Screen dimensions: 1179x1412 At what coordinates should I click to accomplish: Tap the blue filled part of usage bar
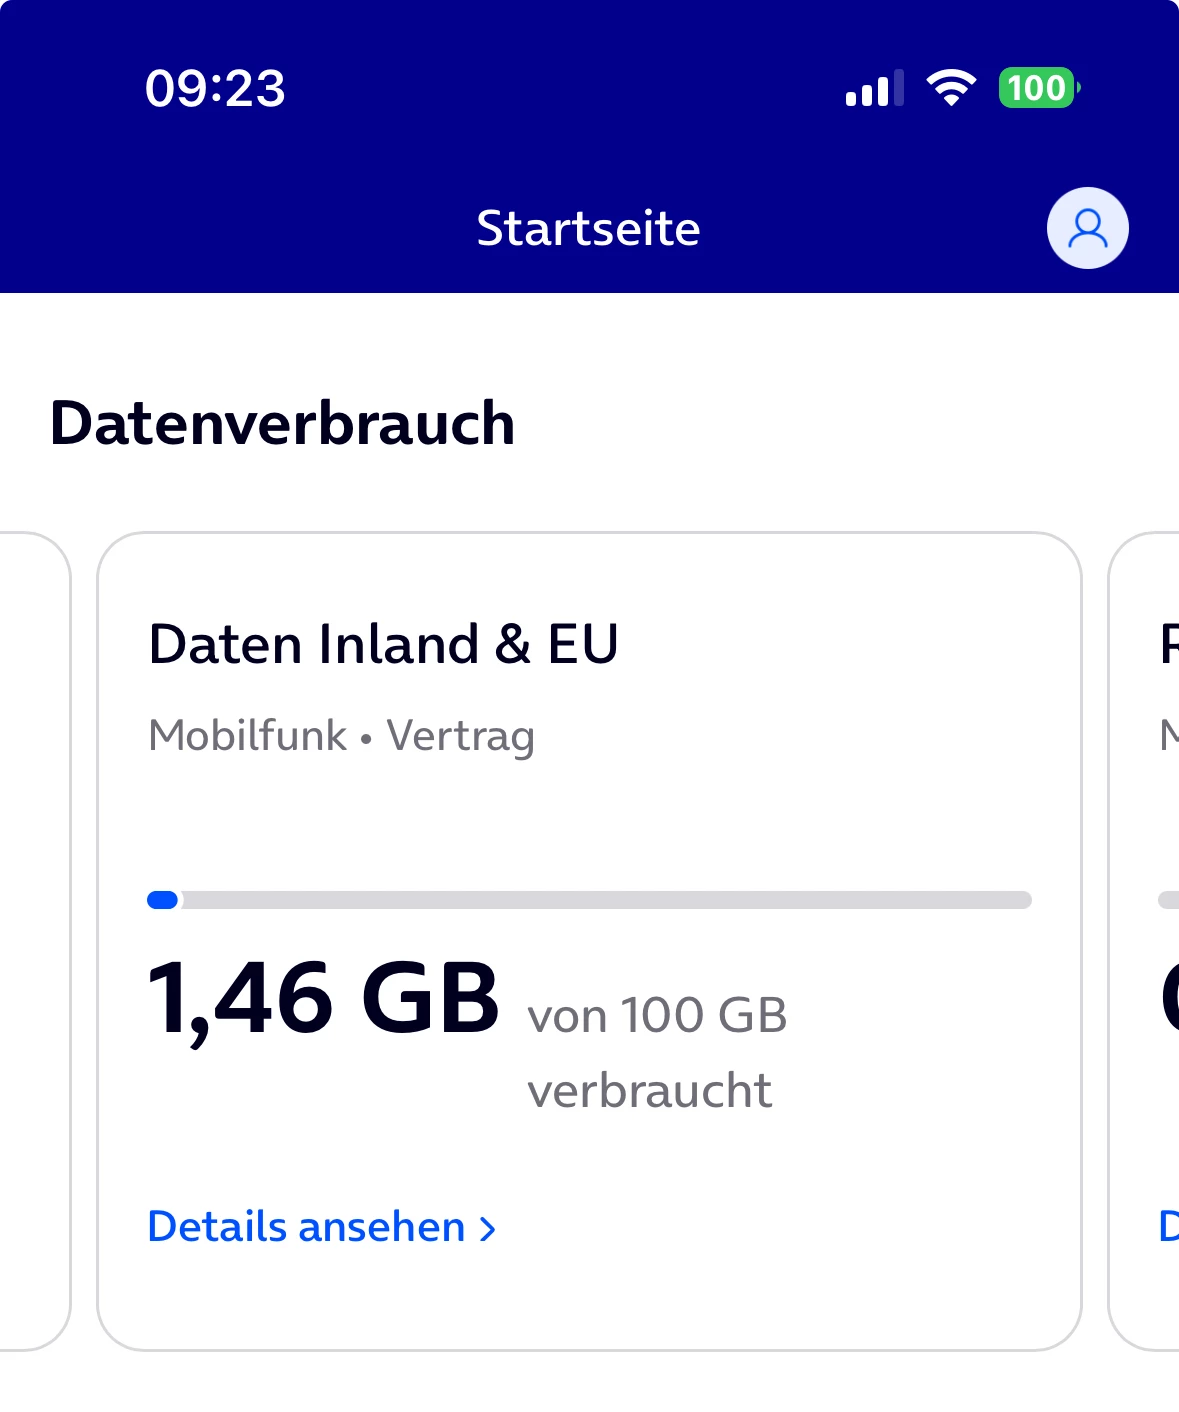click(163, 900)
